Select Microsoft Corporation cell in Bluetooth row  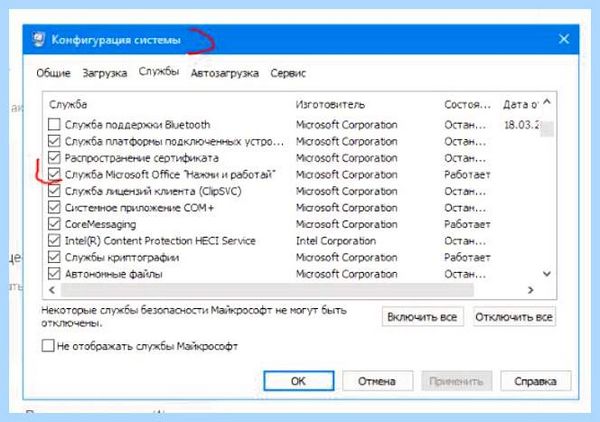[x=347, y=125]
